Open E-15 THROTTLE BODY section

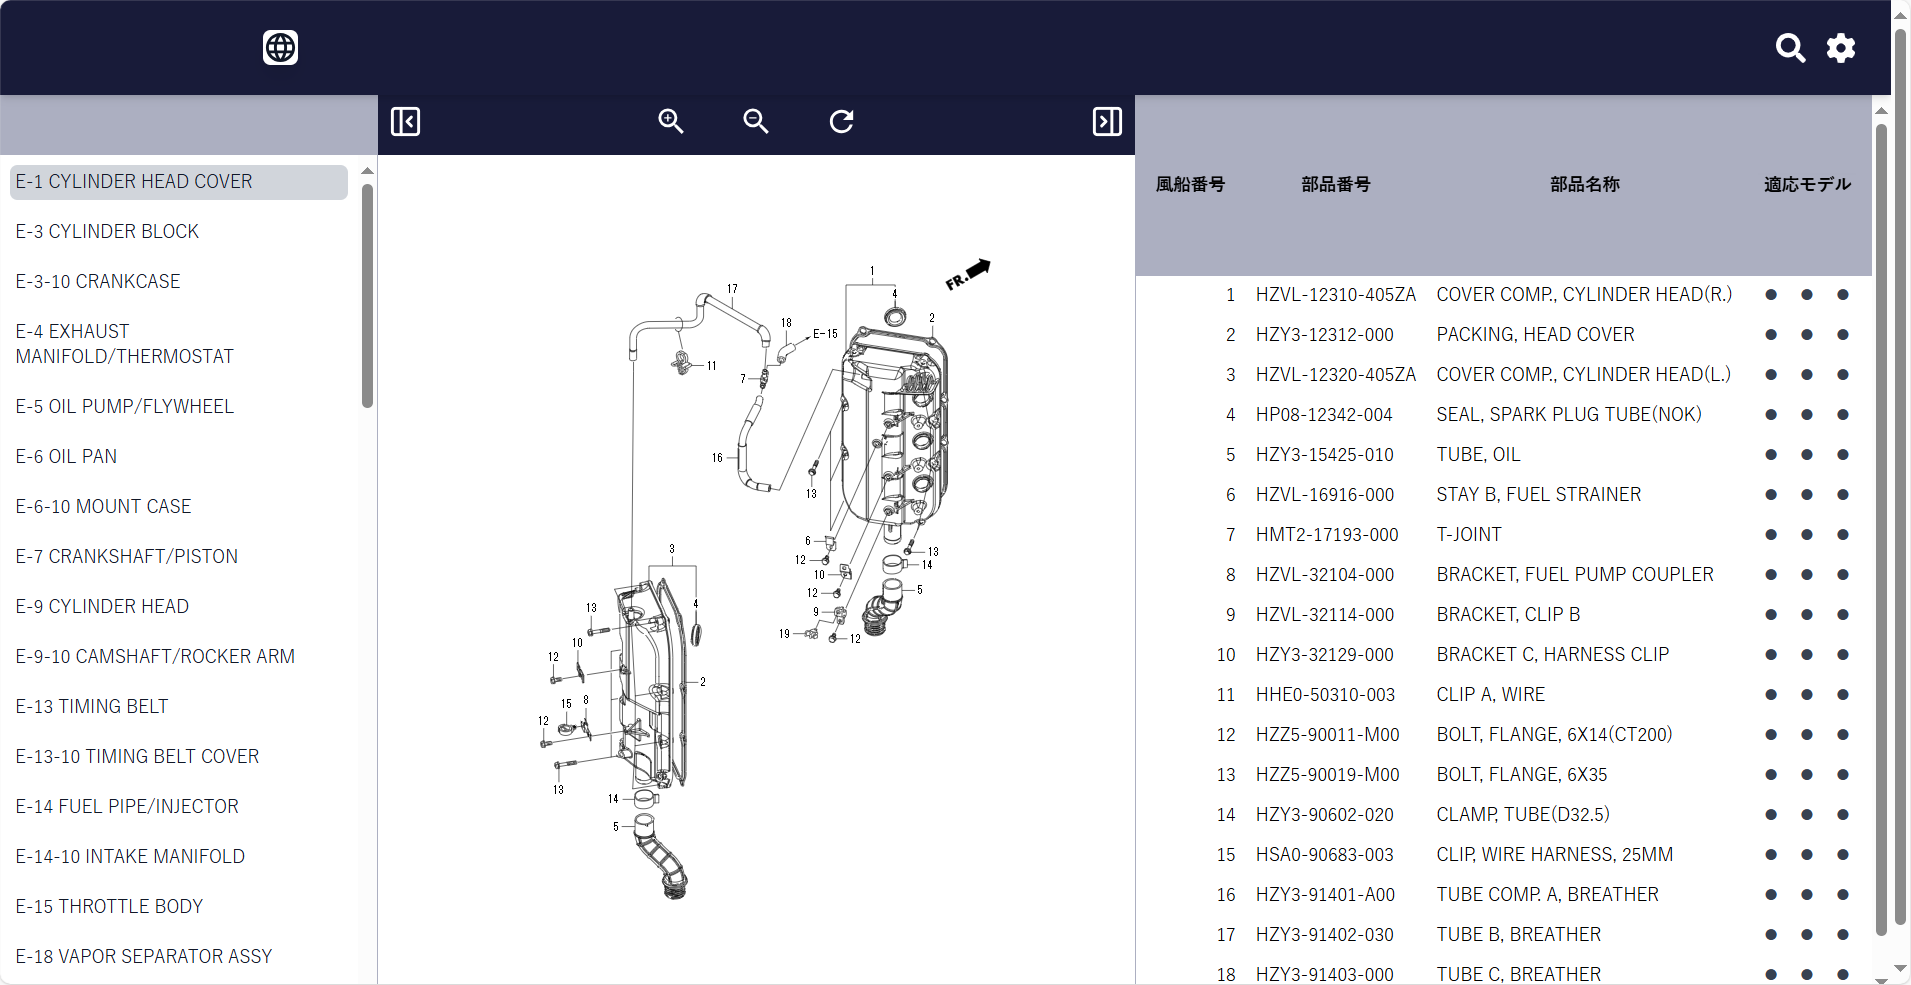click(x=109, y=907)
